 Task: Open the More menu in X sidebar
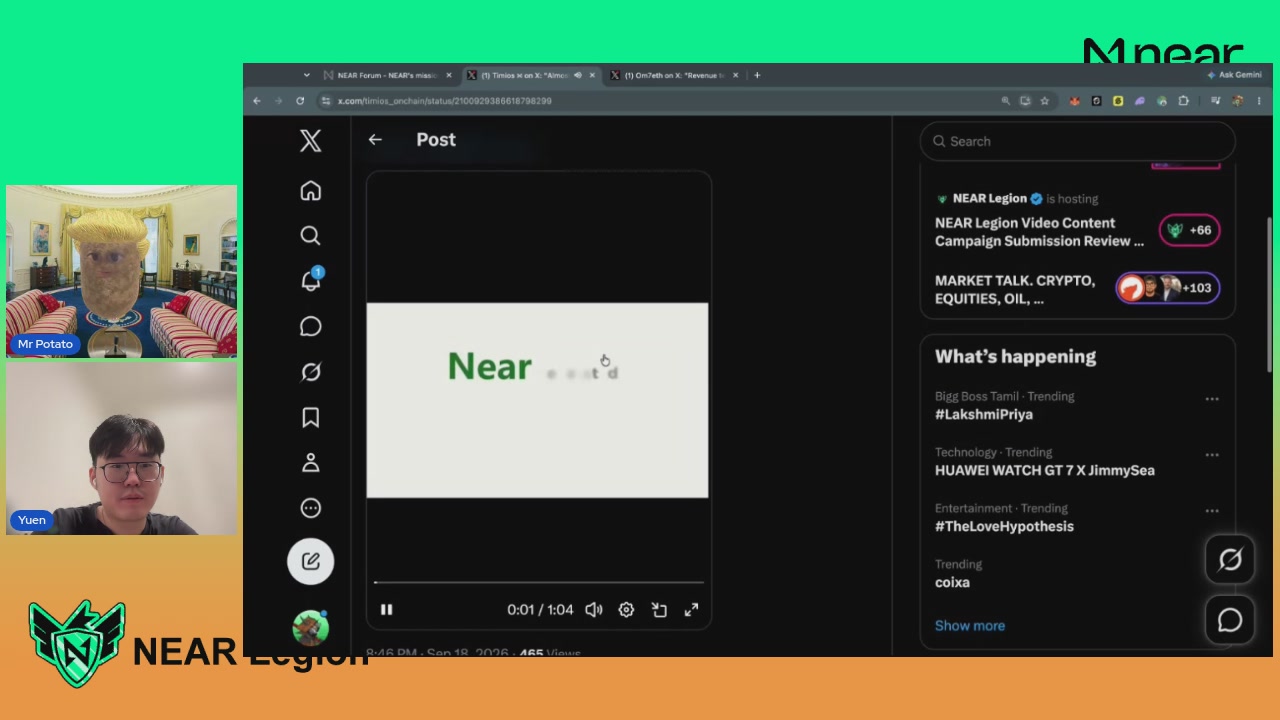pos(310,508)
